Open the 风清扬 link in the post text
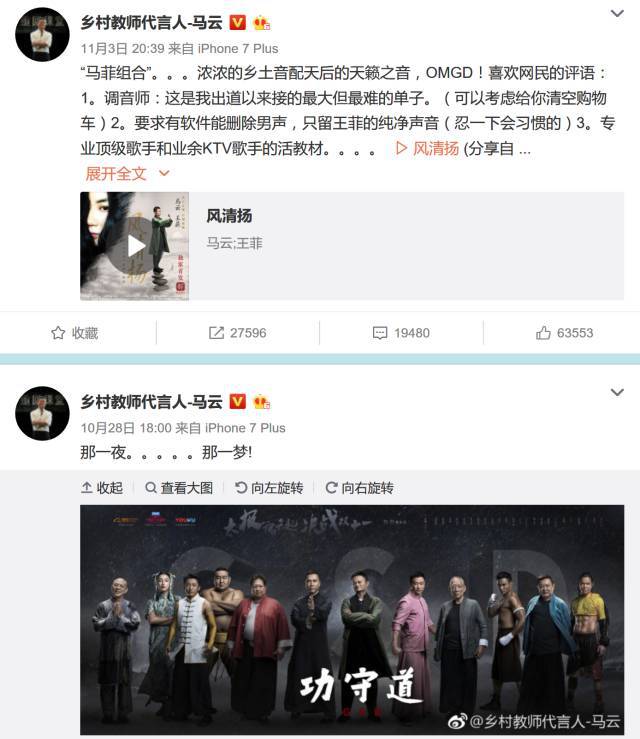This screenshot has height=739, width=640. 427,148
